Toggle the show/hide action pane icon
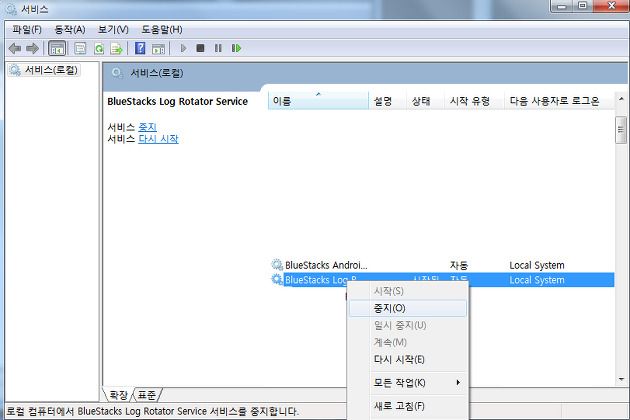 point(158,49)
